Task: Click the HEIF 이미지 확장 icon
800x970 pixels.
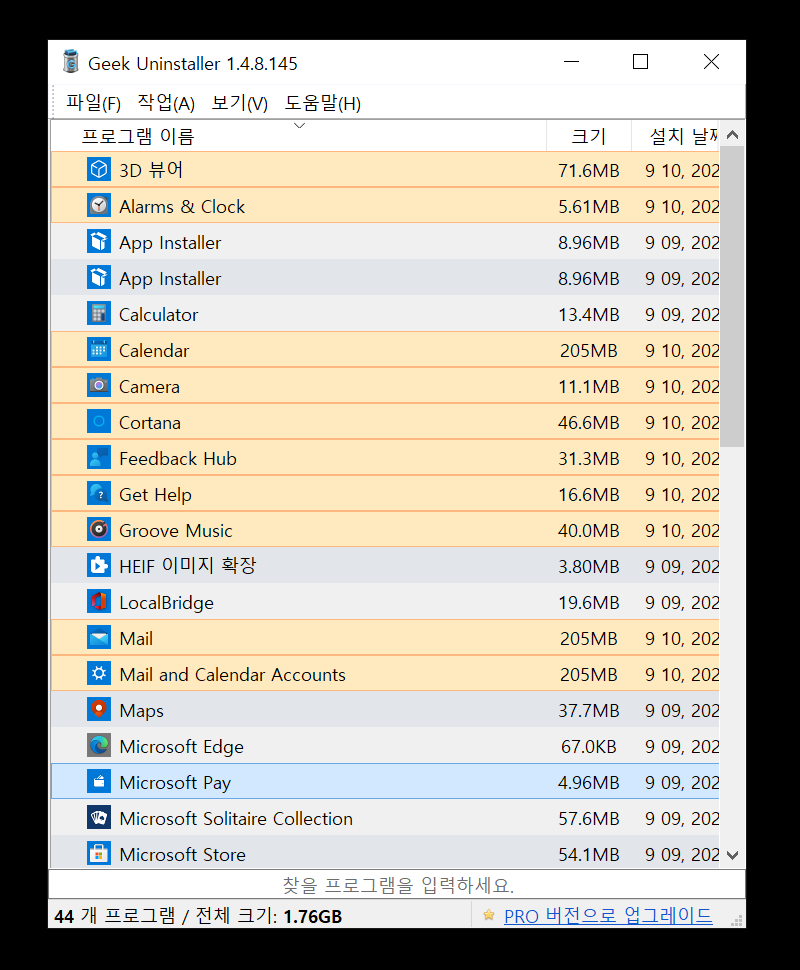Action: [x=99, y=565]
